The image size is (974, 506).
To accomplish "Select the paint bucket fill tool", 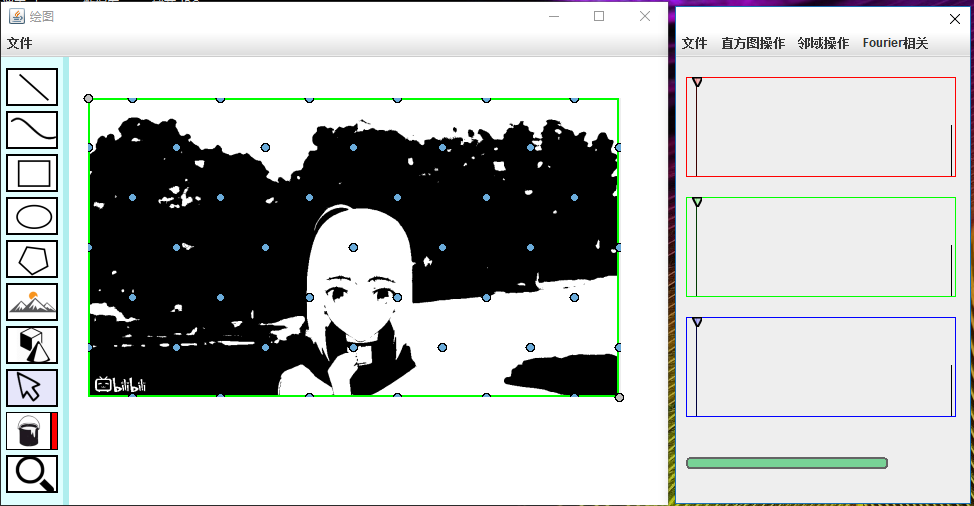I will click(29, 431).
